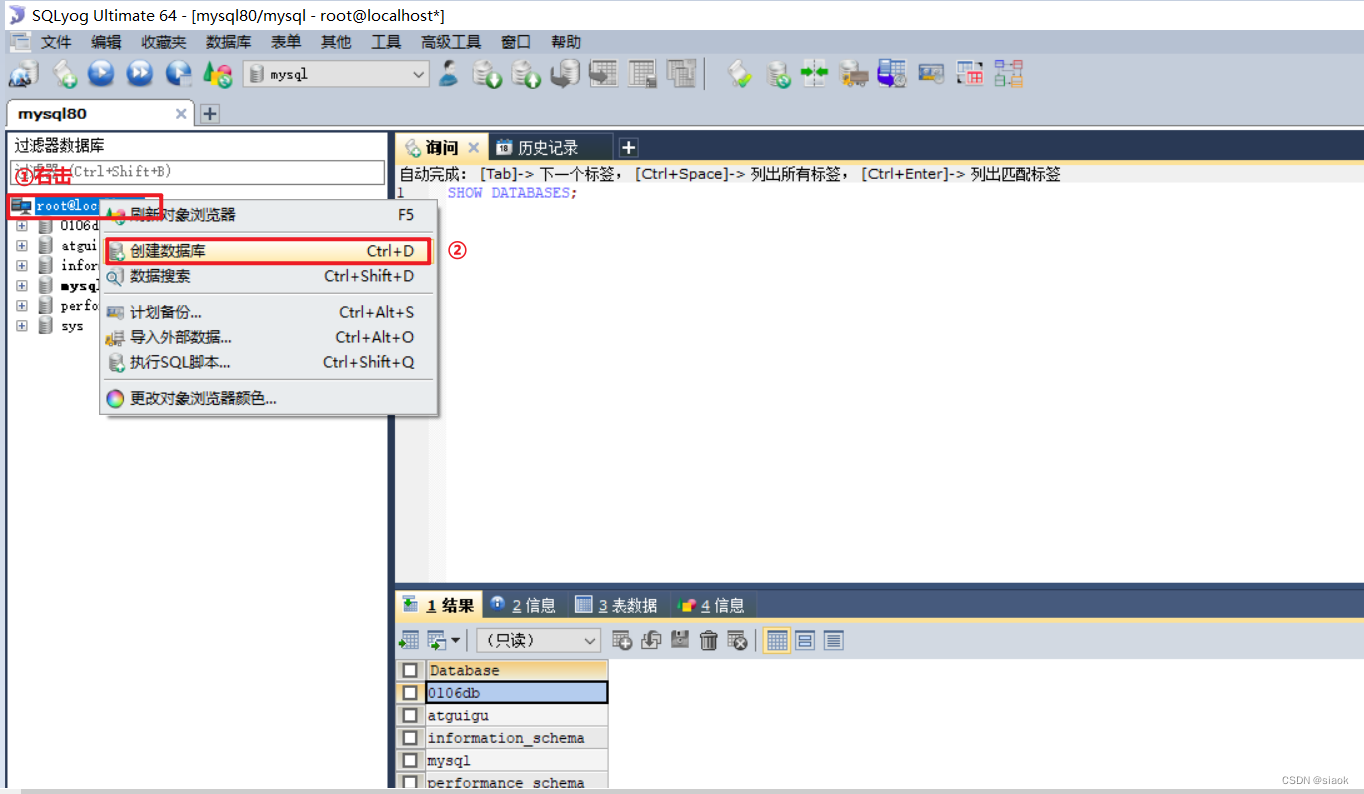The height and width of the screenshot is (794, 1364).
Task: Check the checkbox for result row mysql
Action: tap(410, 760)
